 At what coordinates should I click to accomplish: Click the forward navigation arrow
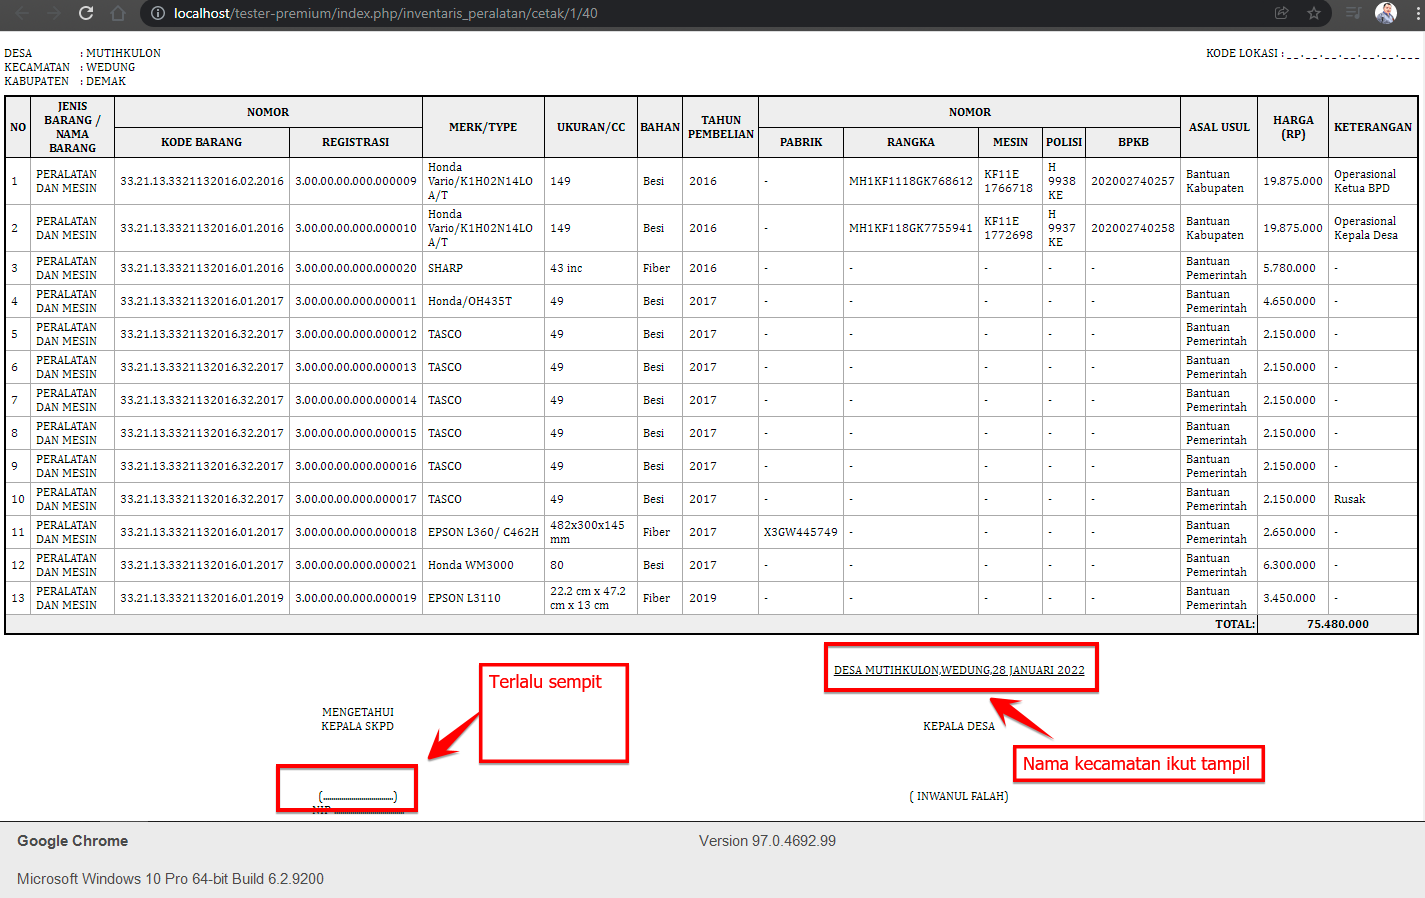[x=52, y=15]
